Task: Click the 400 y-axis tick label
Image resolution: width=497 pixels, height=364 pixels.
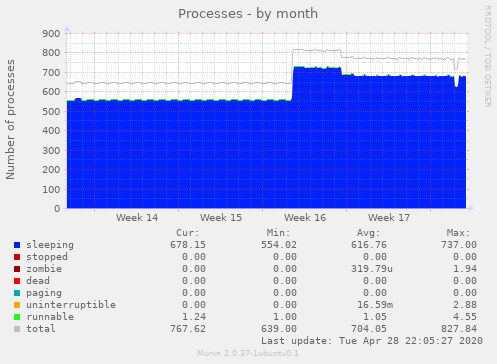Action: coord(51,131)
